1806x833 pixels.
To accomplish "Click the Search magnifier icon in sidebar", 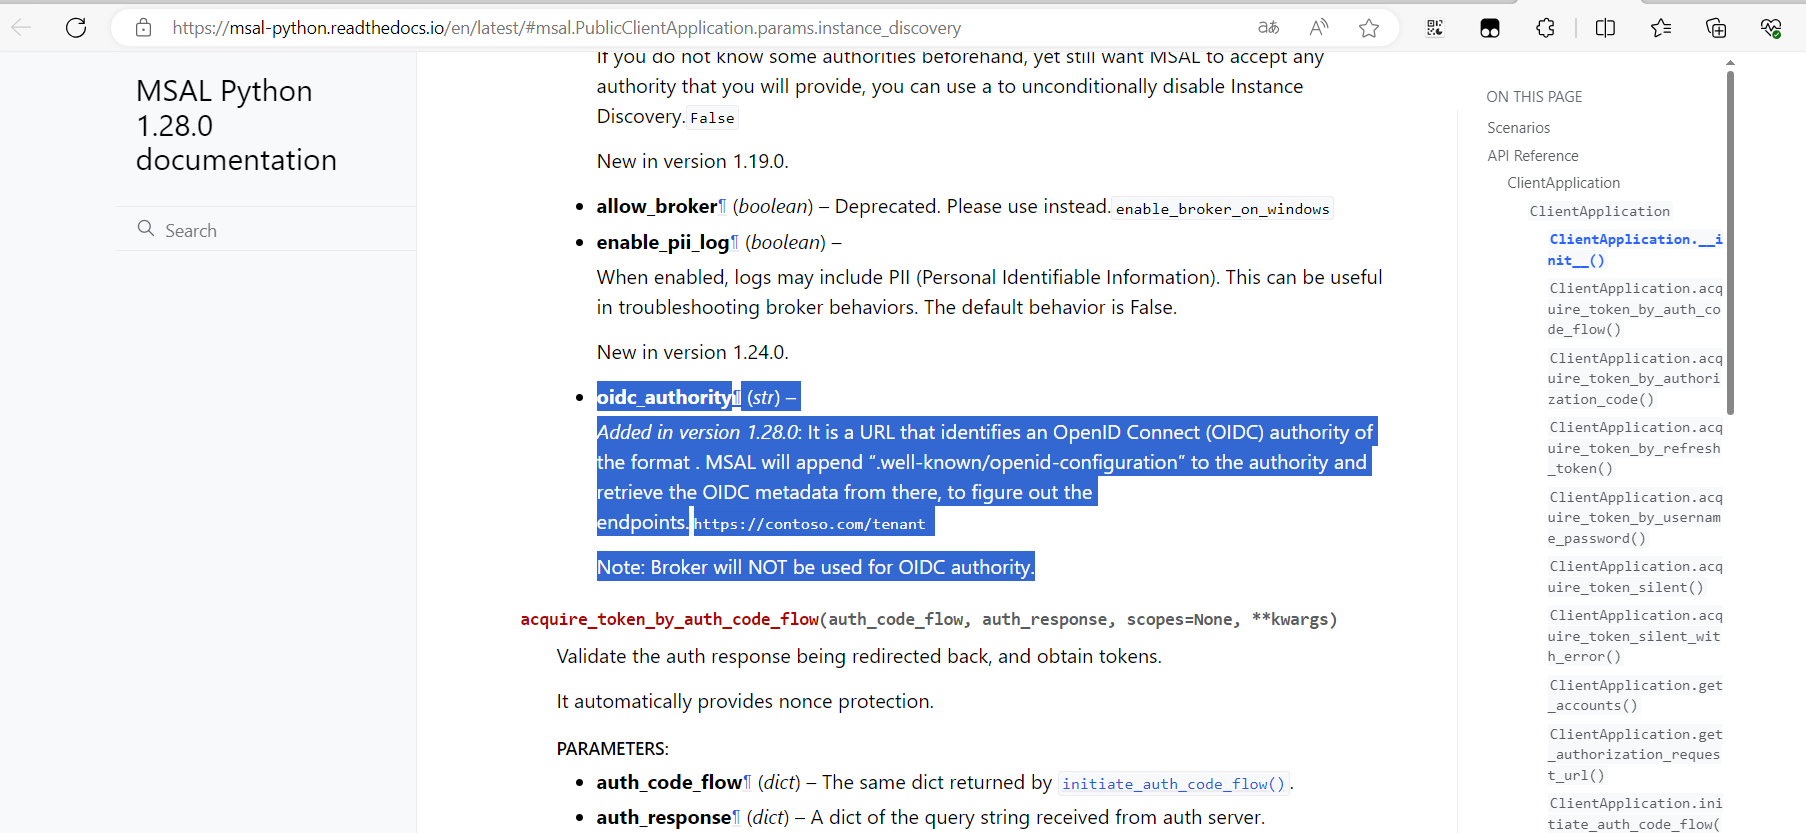I will (146, 229).
